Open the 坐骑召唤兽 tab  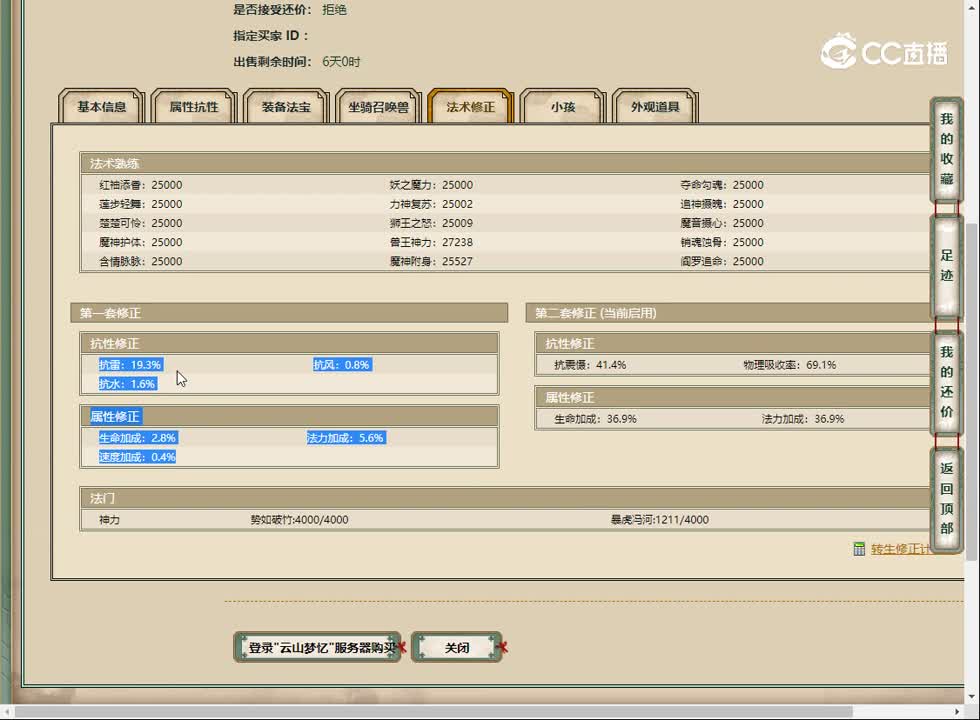tap(378, 108)
